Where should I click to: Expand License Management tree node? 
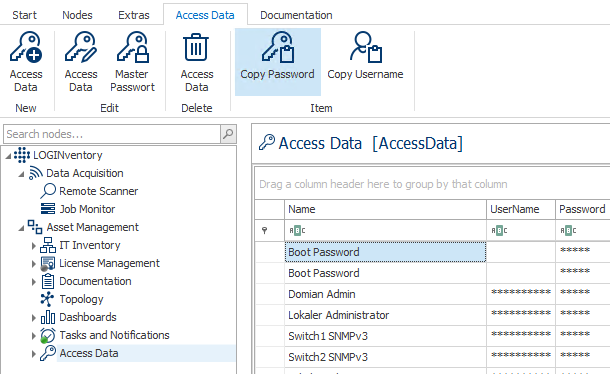[x=33, y=263]
